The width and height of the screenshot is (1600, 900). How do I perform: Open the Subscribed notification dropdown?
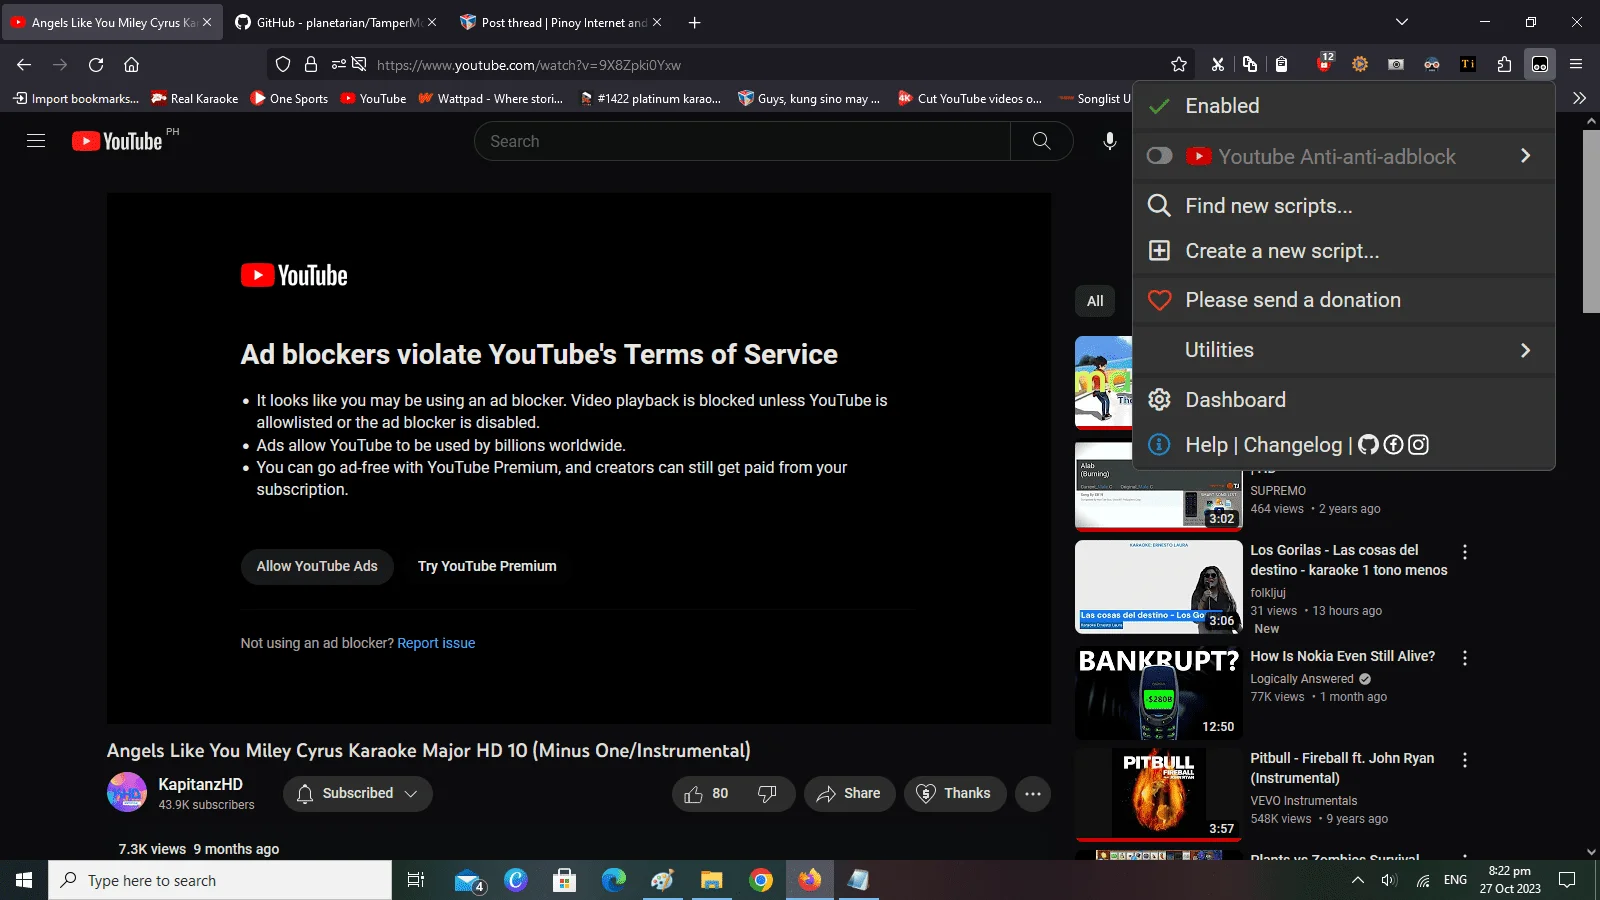pos(358,794)
